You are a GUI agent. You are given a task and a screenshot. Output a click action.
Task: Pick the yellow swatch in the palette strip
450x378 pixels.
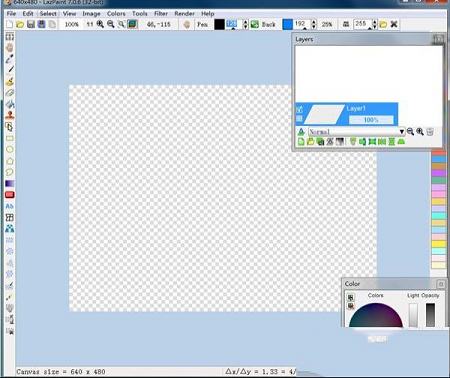click(439, 244)
